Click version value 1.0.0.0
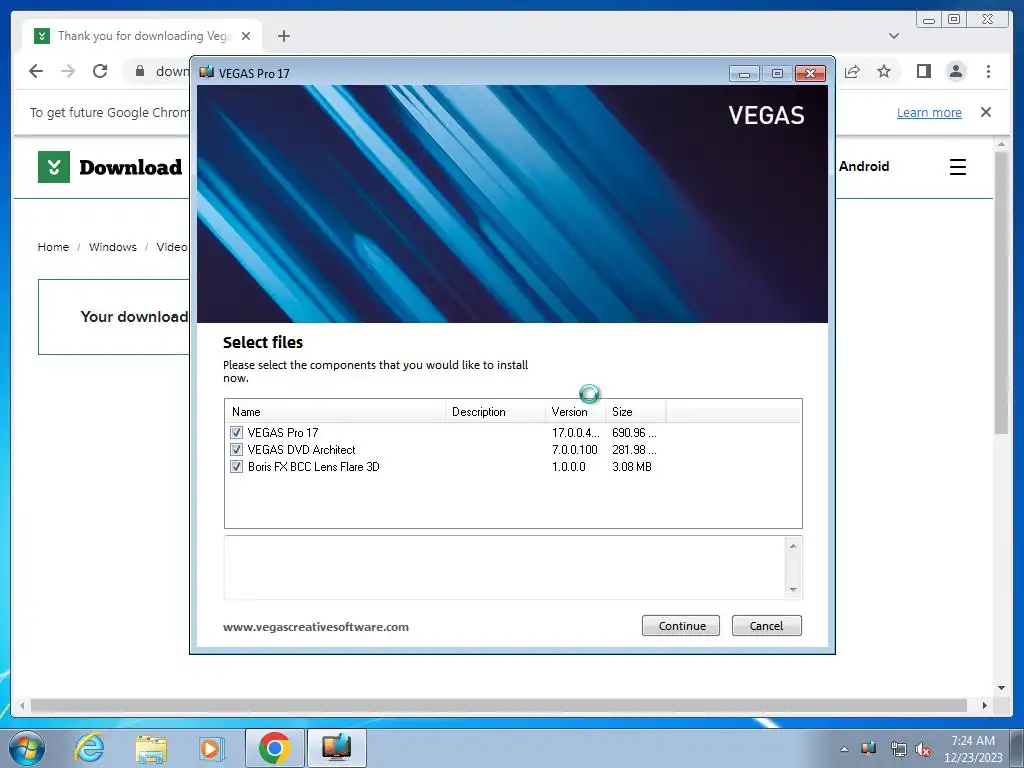 click(x=569, y=466)
